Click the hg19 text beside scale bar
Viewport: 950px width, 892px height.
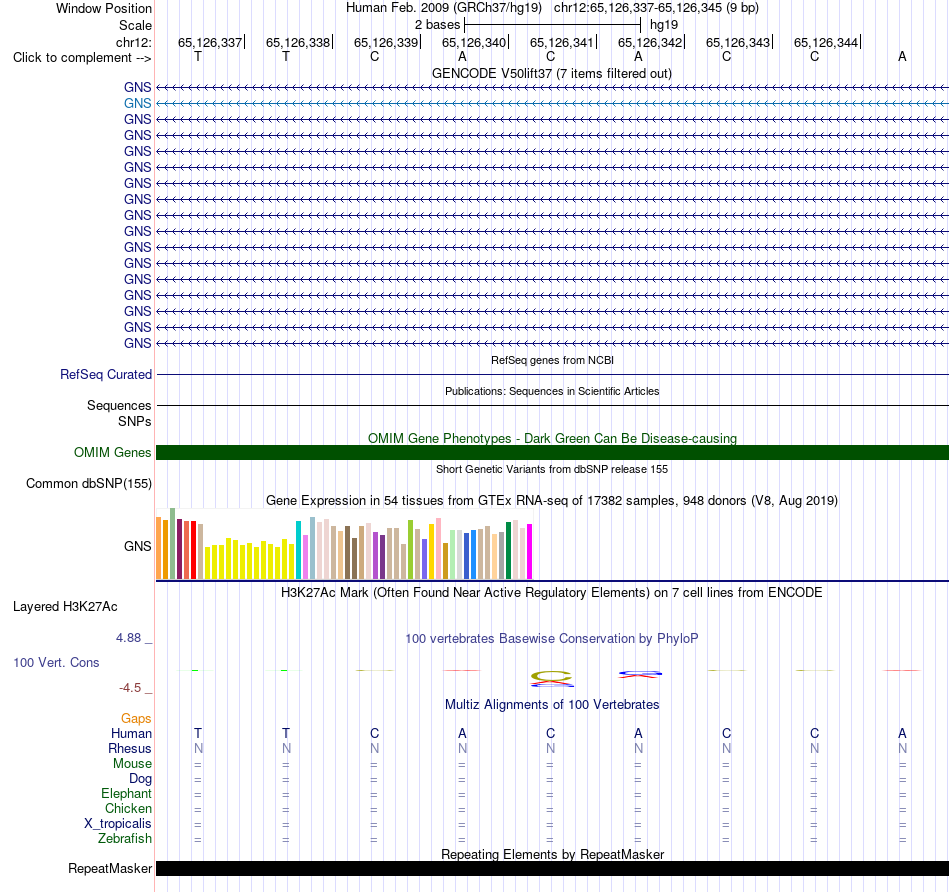click(664, 25)
